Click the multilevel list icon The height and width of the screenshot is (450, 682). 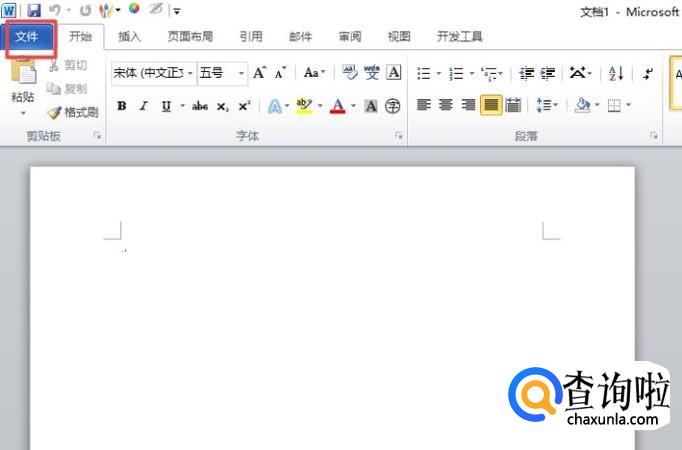(489, 73)
